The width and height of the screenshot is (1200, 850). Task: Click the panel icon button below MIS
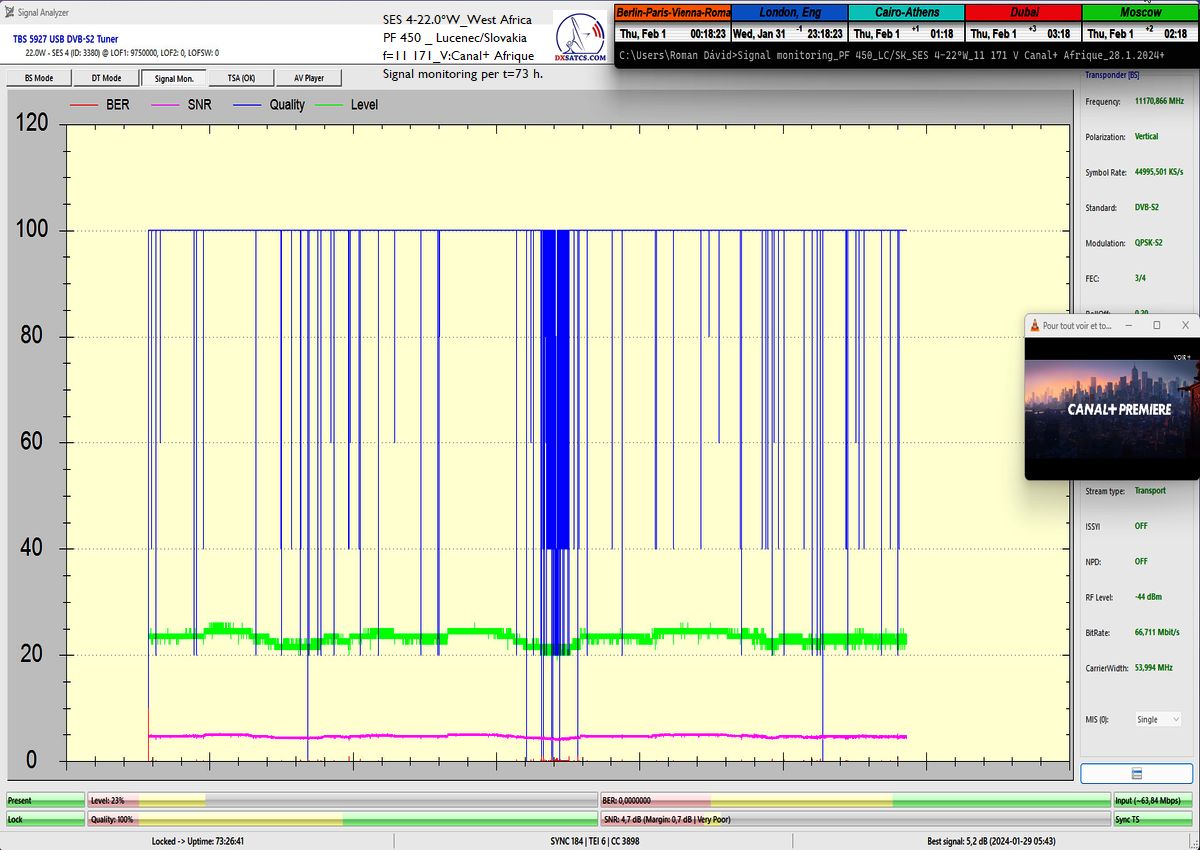1137,774
